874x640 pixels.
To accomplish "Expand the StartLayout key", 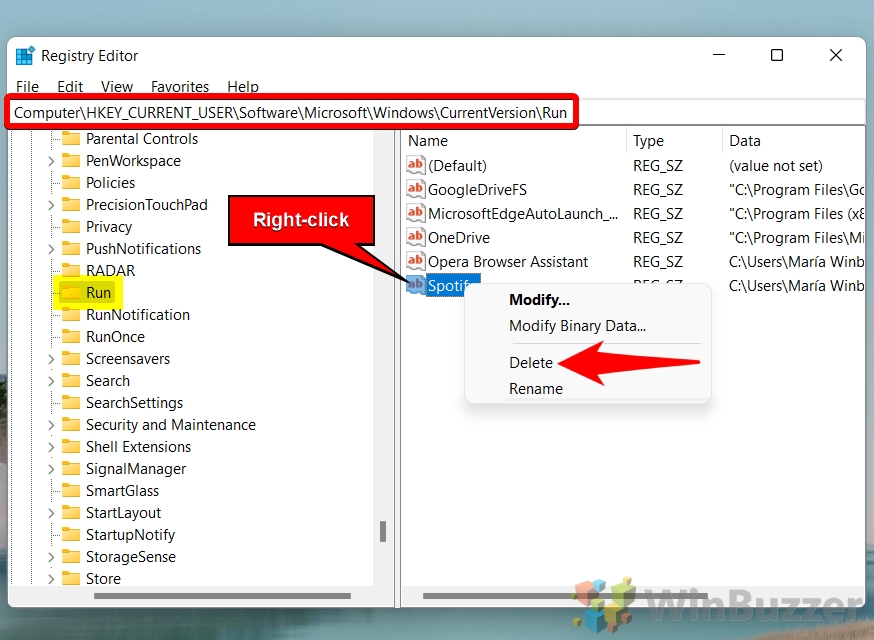I will coord(51,513).
